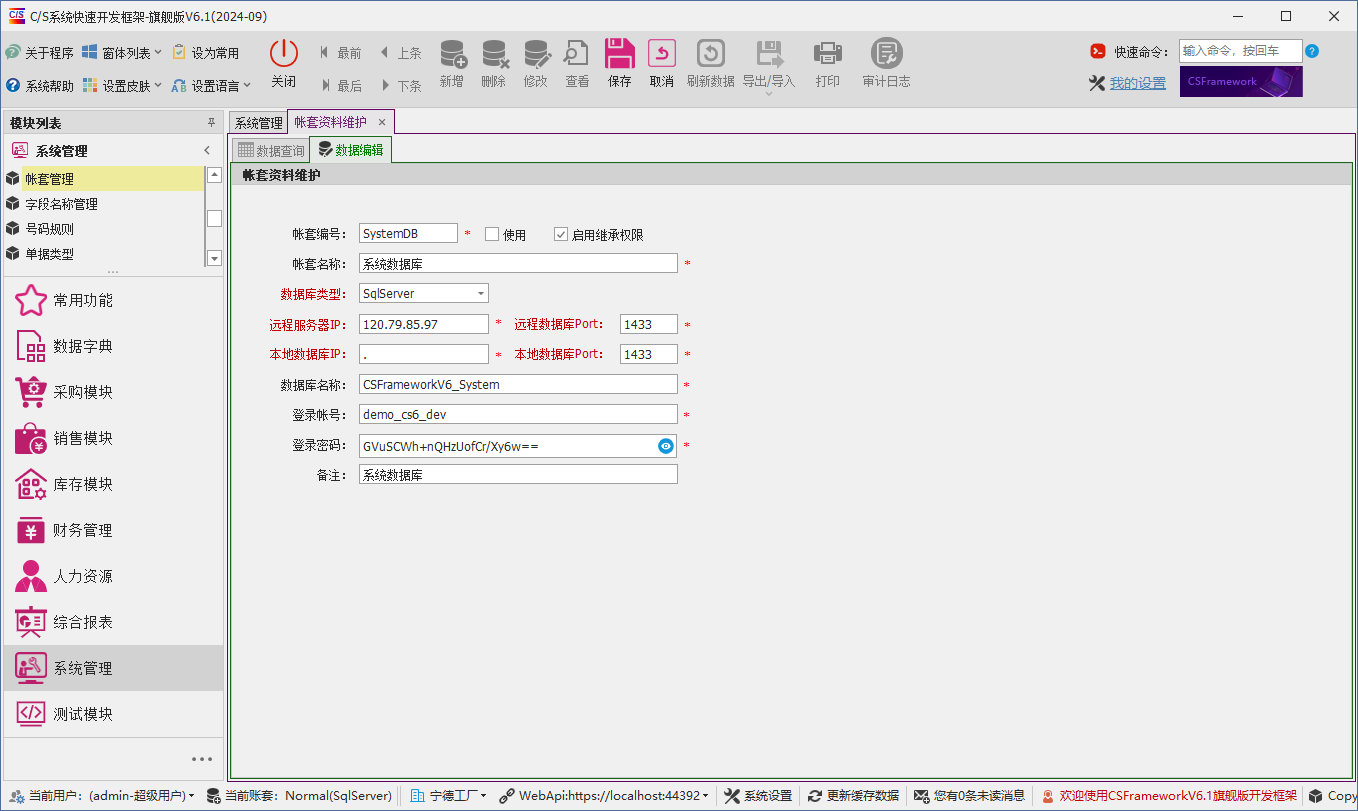Select 帐套管理 in module list

tap(104, 179)
